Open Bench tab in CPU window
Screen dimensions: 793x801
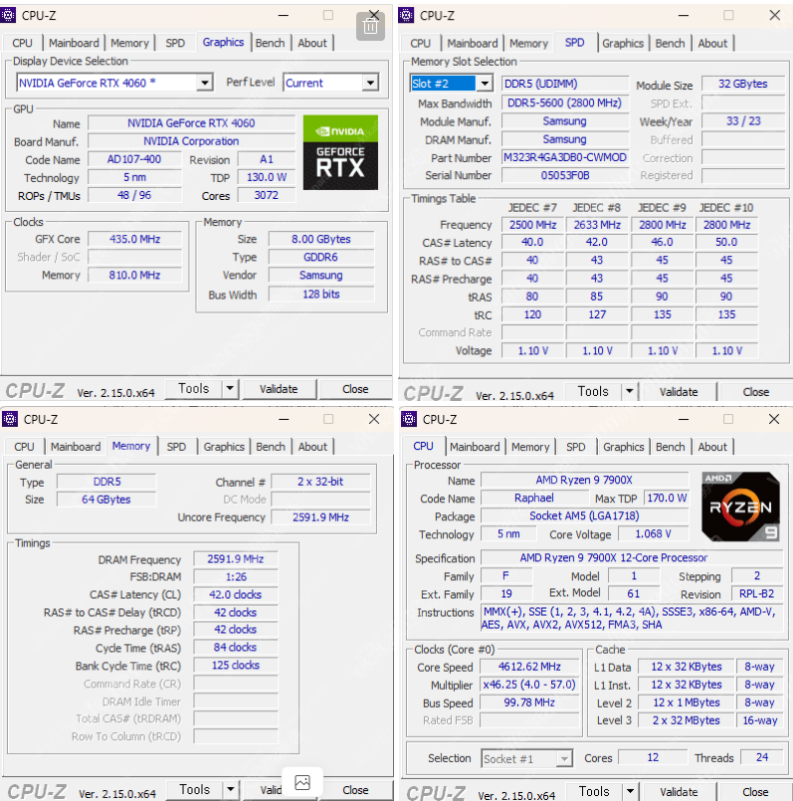(x=670, y=447)
